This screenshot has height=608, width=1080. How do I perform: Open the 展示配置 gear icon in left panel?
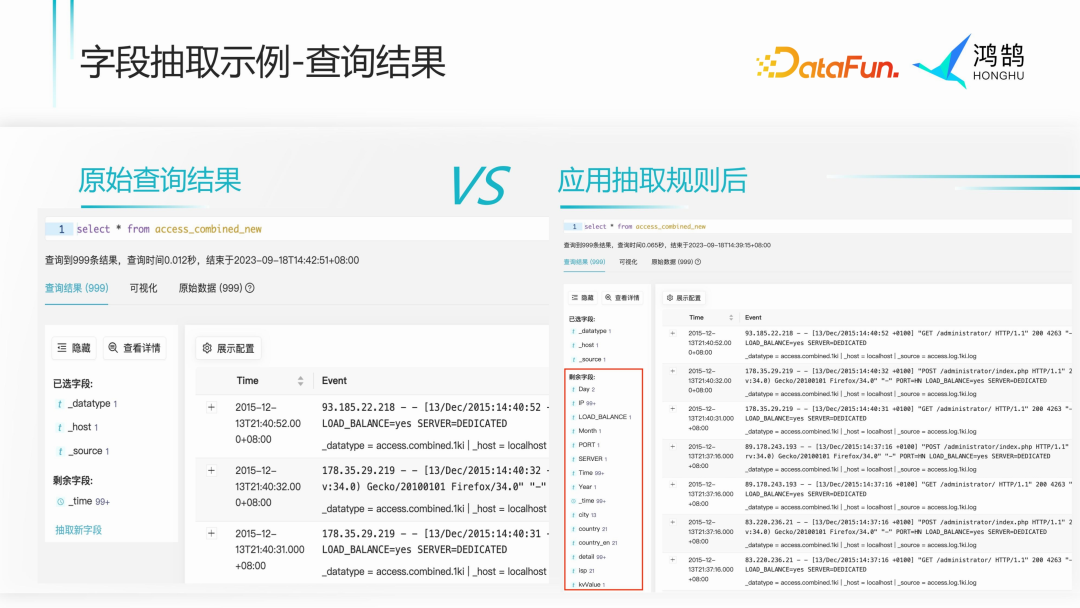click(x=207, y=349)
